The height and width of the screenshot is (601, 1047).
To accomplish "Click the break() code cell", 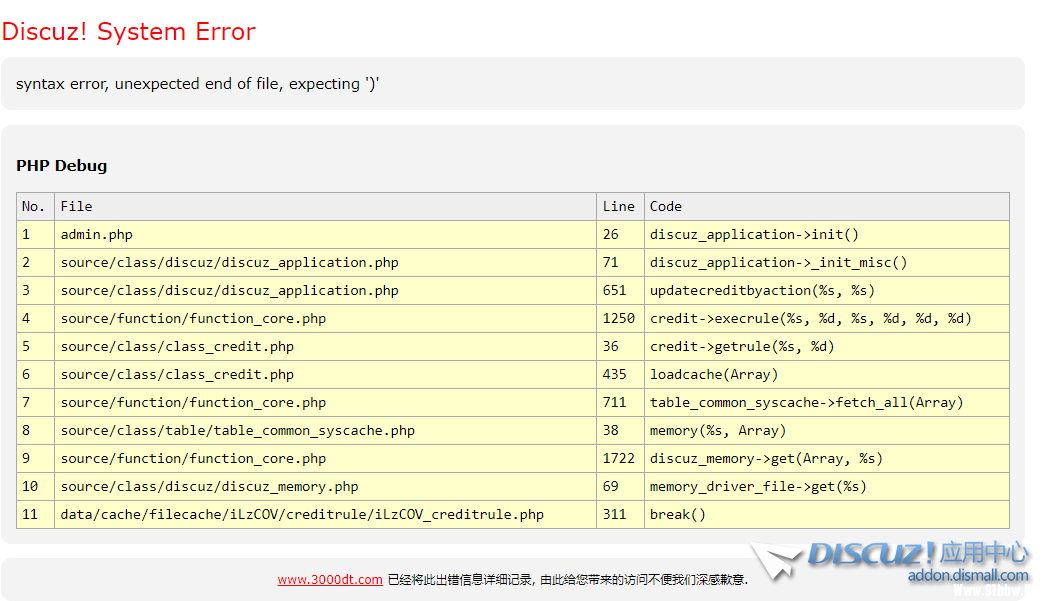I will pos(678,514).
